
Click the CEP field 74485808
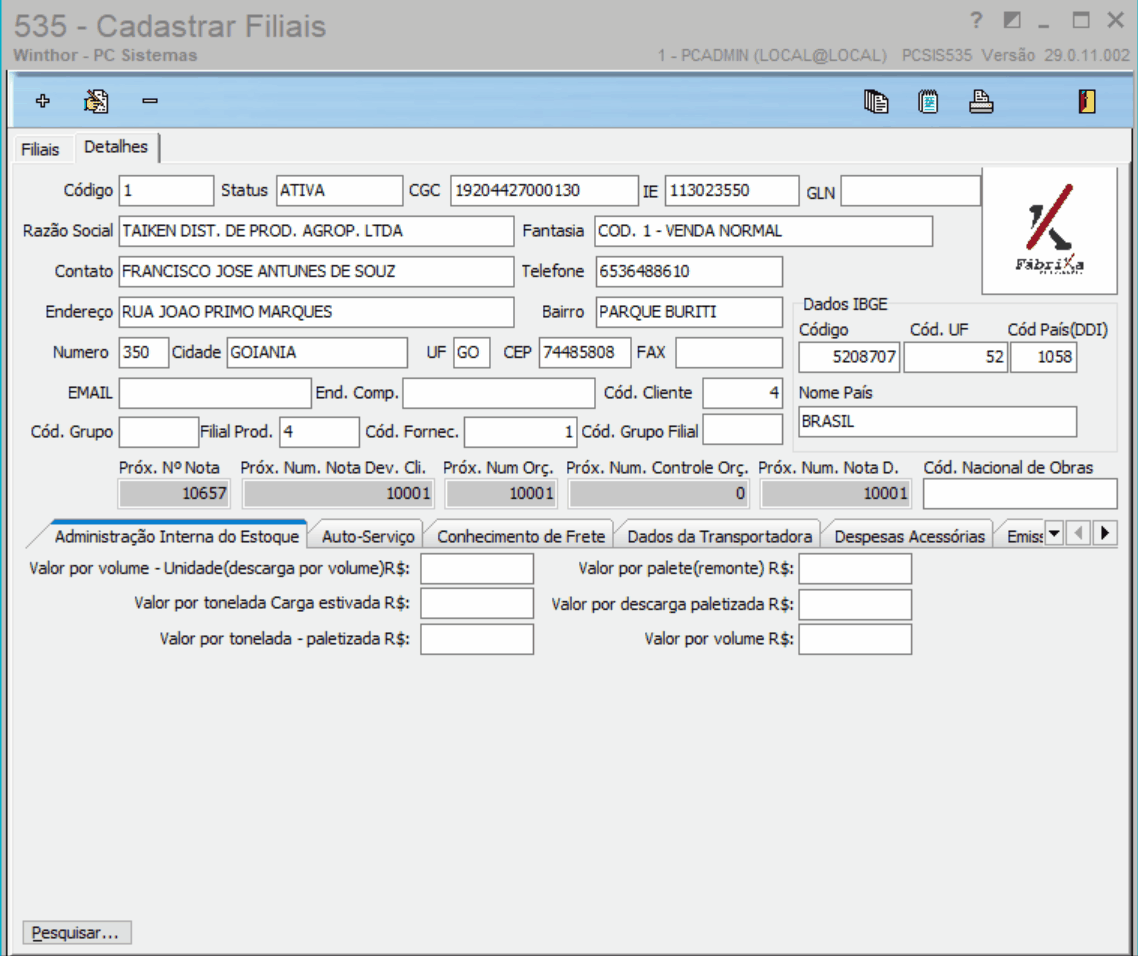[x=585, y=353]
